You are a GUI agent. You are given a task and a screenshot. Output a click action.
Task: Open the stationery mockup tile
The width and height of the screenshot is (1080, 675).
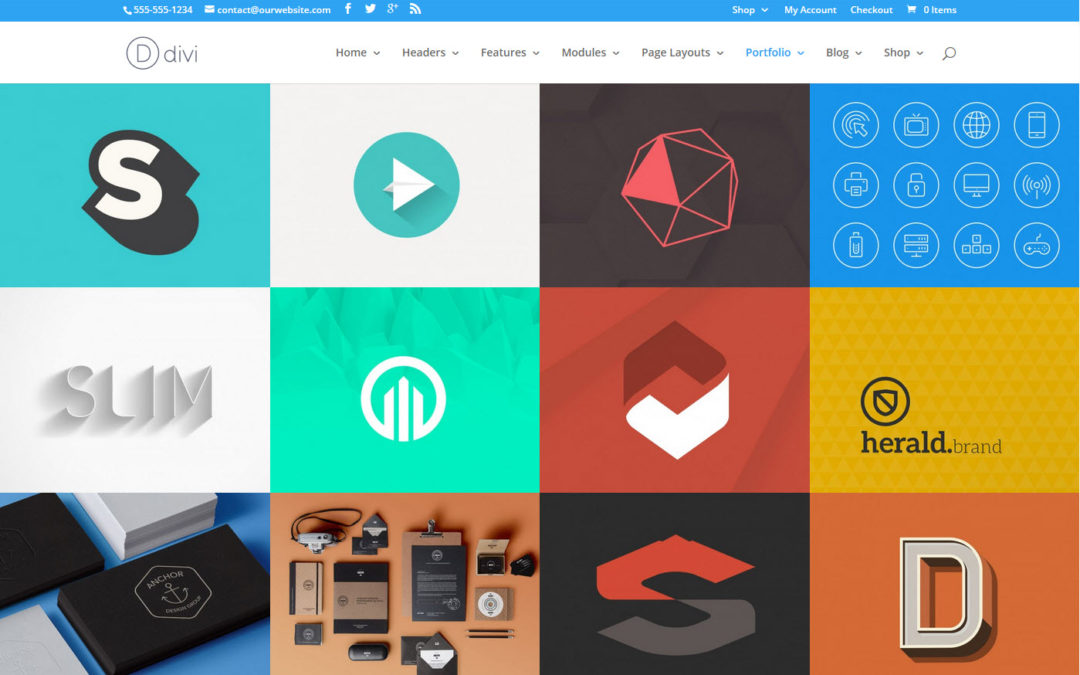coord(405,584)
